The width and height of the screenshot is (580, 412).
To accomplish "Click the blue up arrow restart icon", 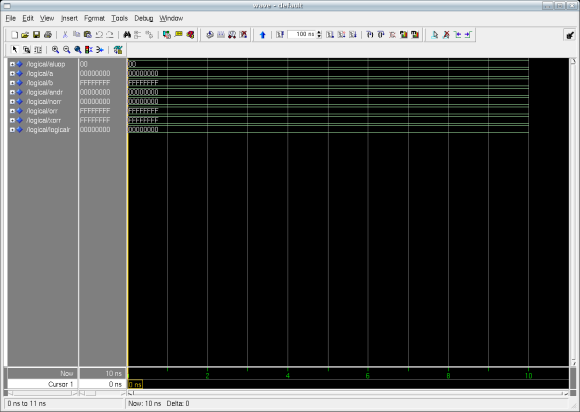I will tap(263, 35).
